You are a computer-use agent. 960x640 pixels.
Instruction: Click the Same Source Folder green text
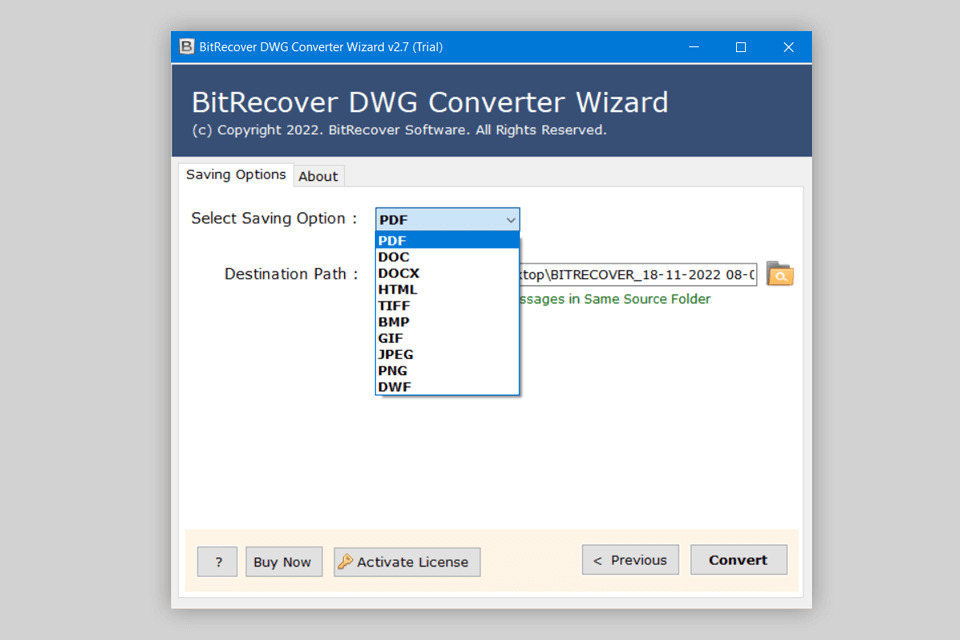click(x=614, y=299)
